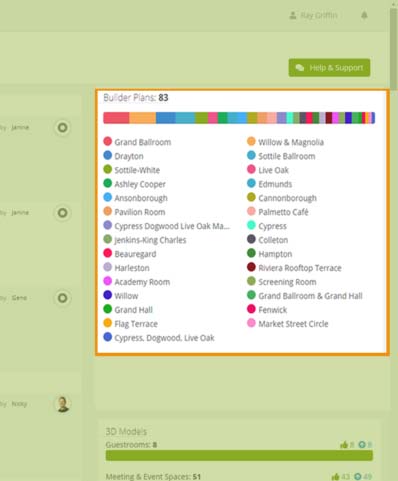Image resolution: width=398 pixels, height=481 pixels.
Task: Click the notification bell icon
Action: [x=364, y=15]
